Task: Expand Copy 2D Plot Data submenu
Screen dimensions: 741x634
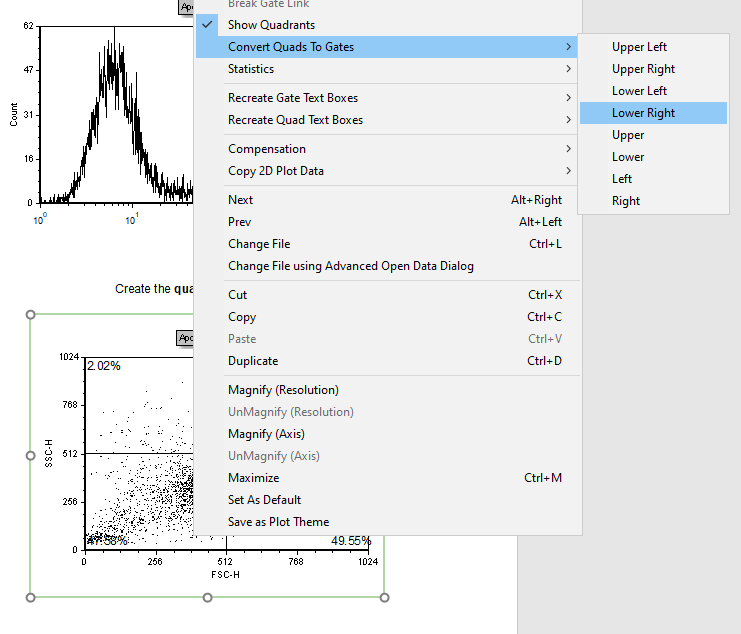Action: 387,171
